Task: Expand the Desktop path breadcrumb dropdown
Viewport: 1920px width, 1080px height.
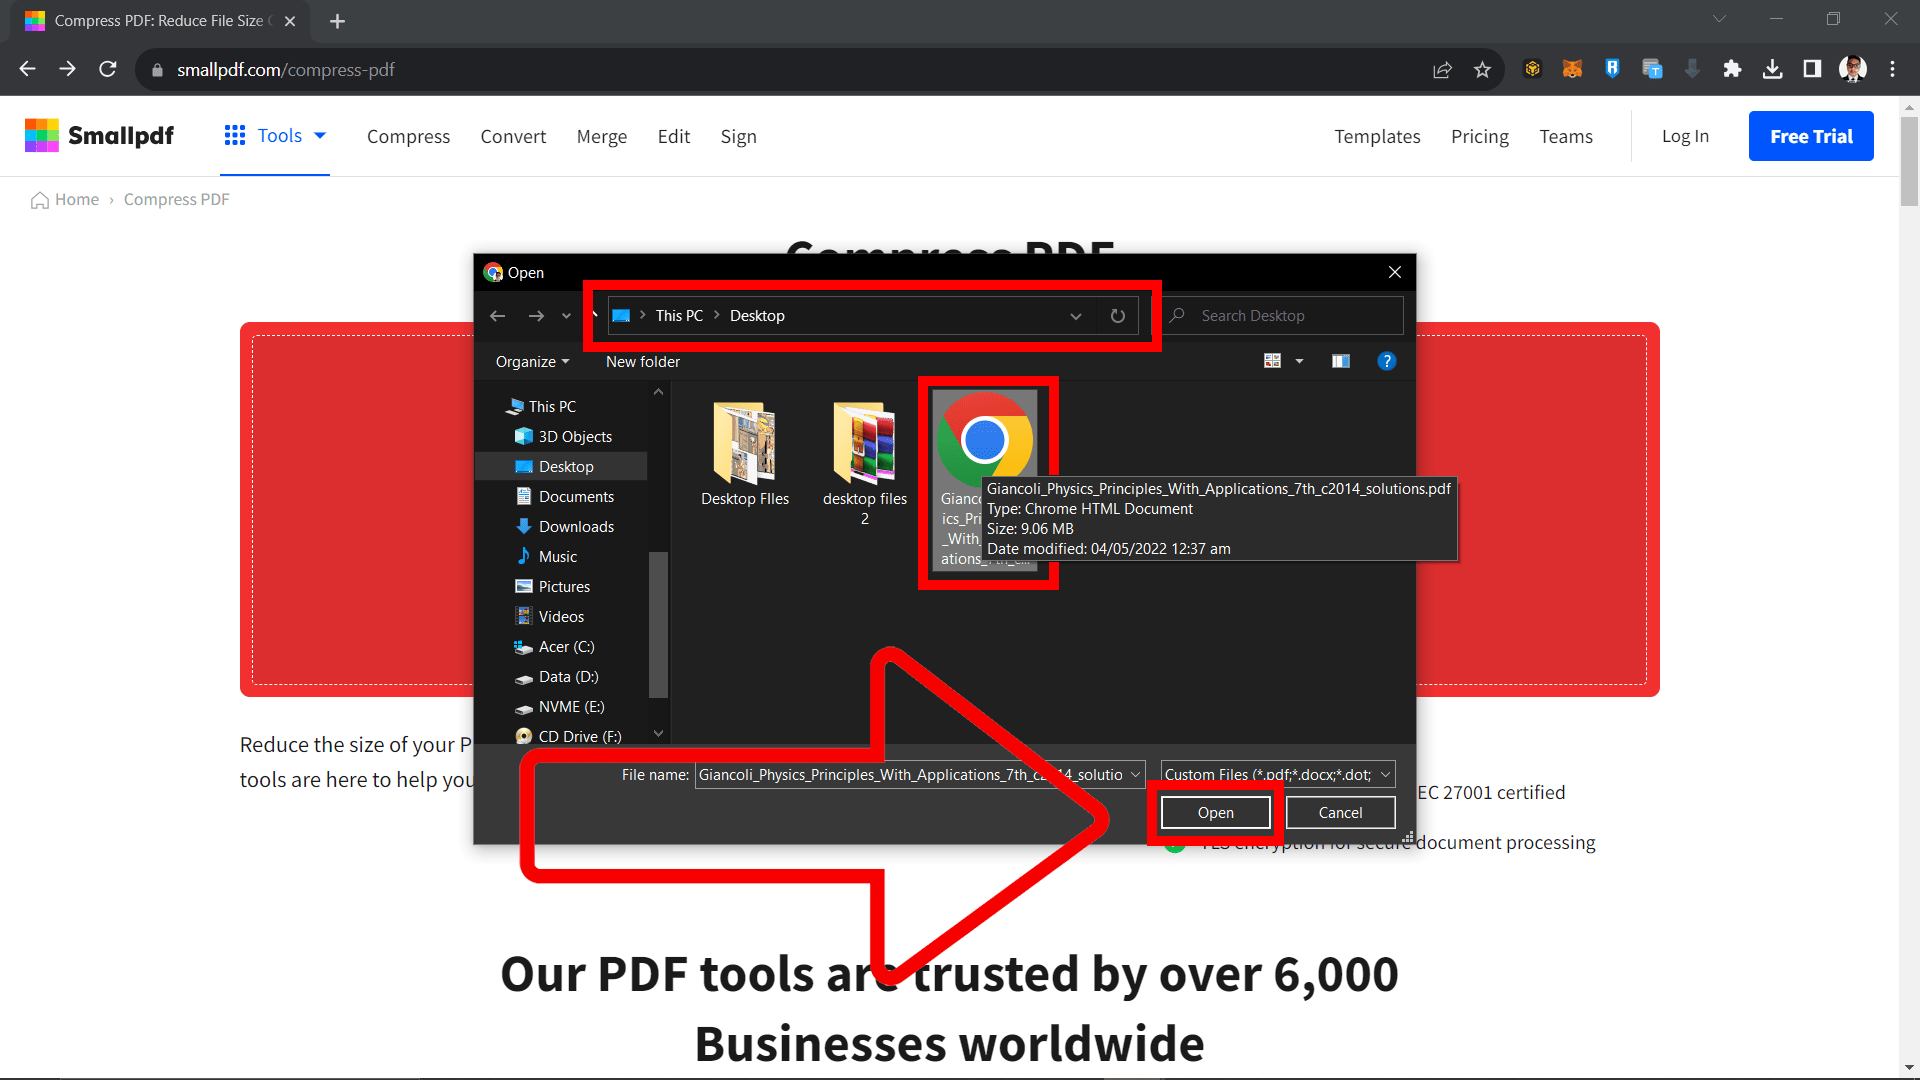Action: pyautogui.click(x=1077, y=315)
